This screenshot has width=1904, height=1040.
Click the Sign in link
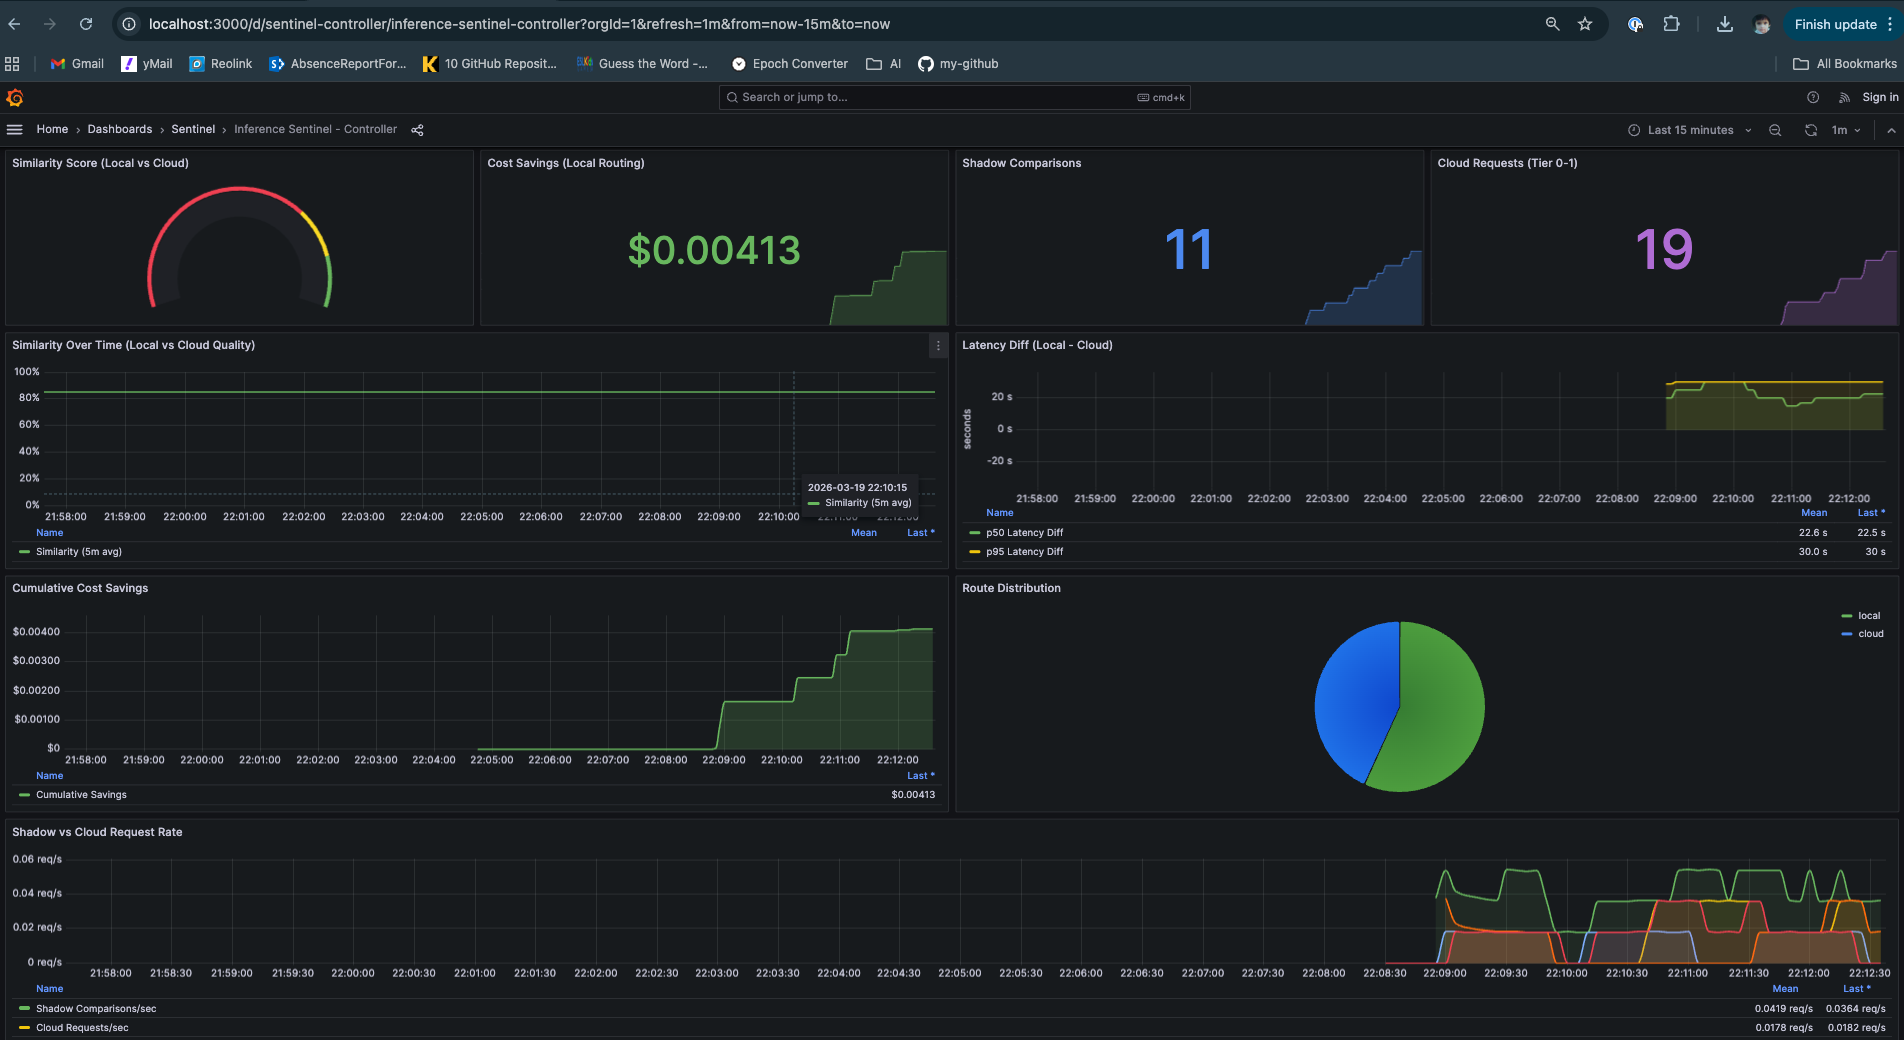coord(1879,97)
